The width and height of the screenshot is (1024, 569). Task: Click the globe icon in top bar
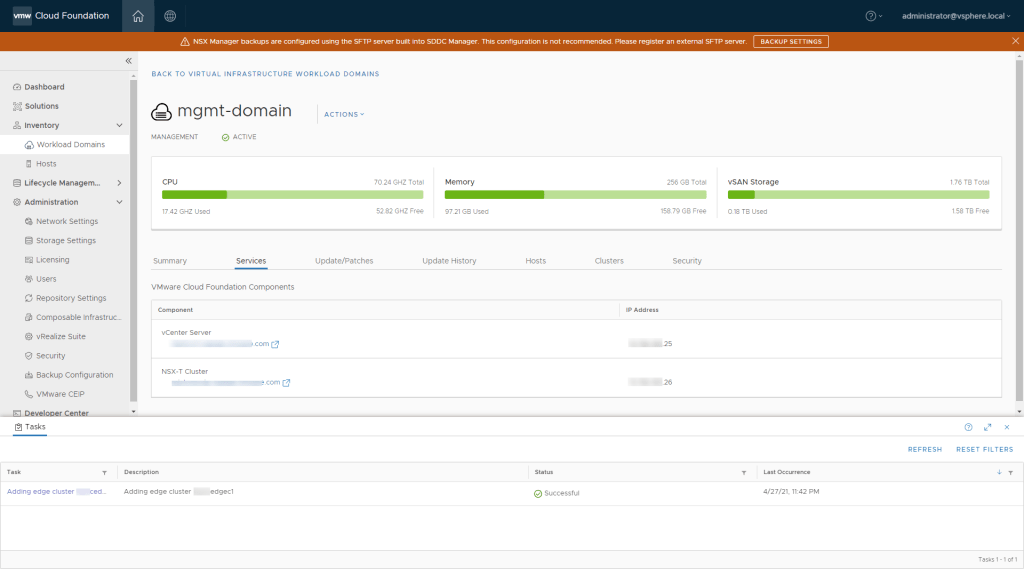[x=170, y=16]
